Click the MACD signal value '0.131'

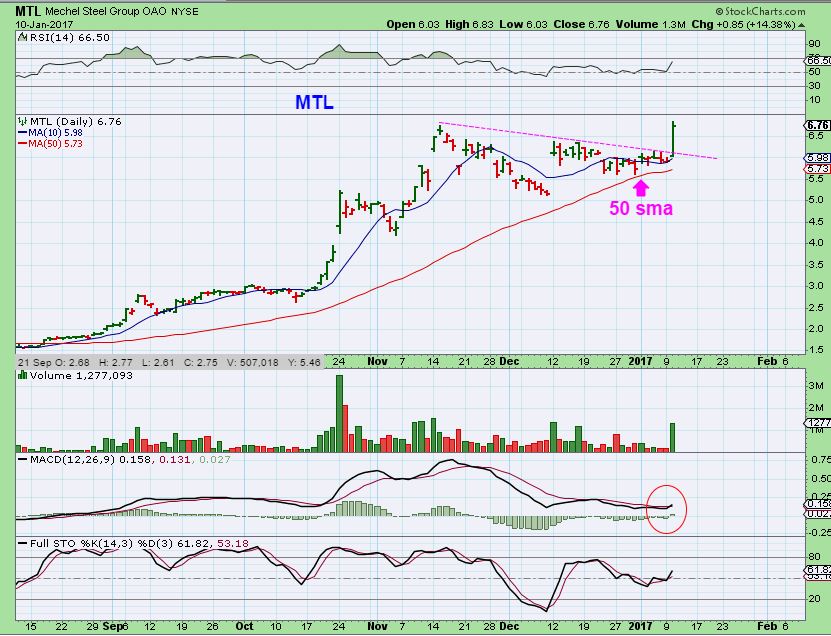pos(173,460)
